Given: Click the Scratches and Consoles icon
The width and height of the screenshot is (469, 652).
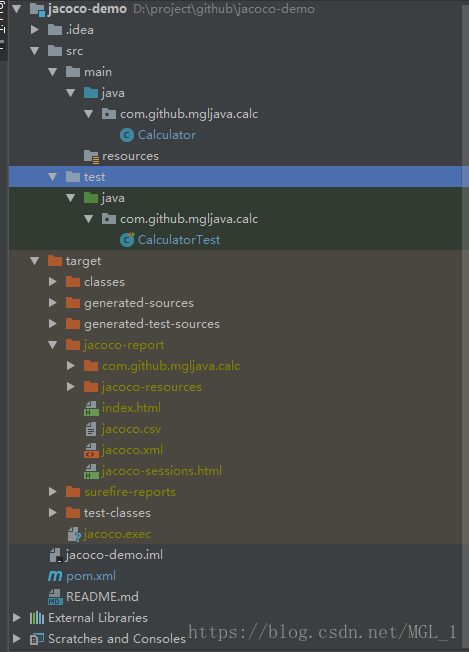Looking at the screenshot, I should coord(37,639).
